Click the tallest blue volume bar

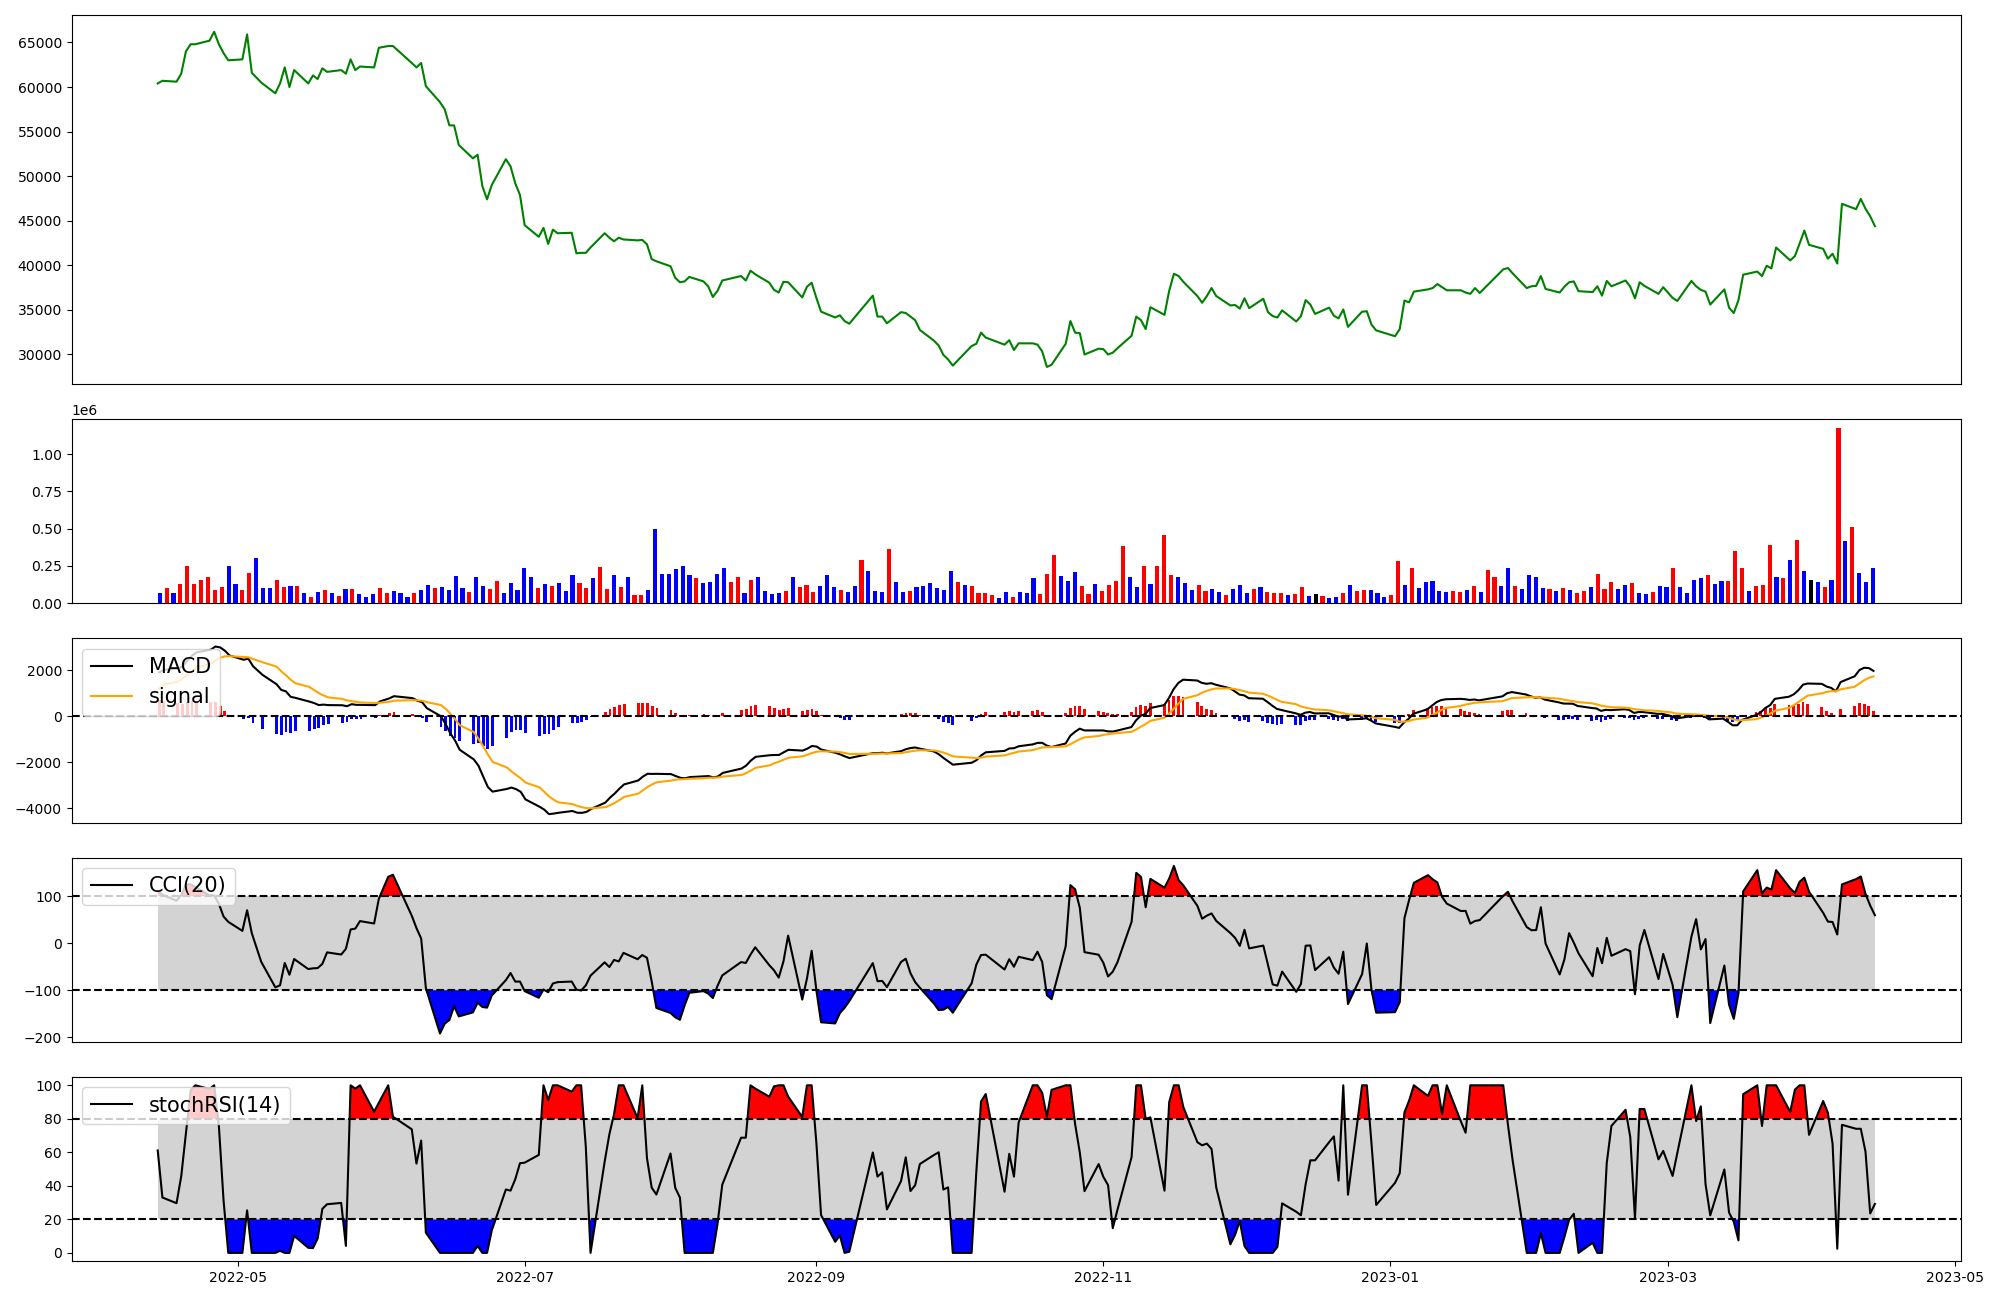(655, 566)
